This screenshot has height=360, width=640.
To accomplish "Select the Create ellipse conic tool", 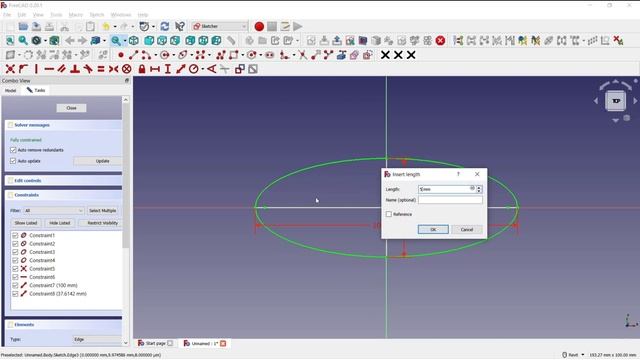I will (182, 55).
